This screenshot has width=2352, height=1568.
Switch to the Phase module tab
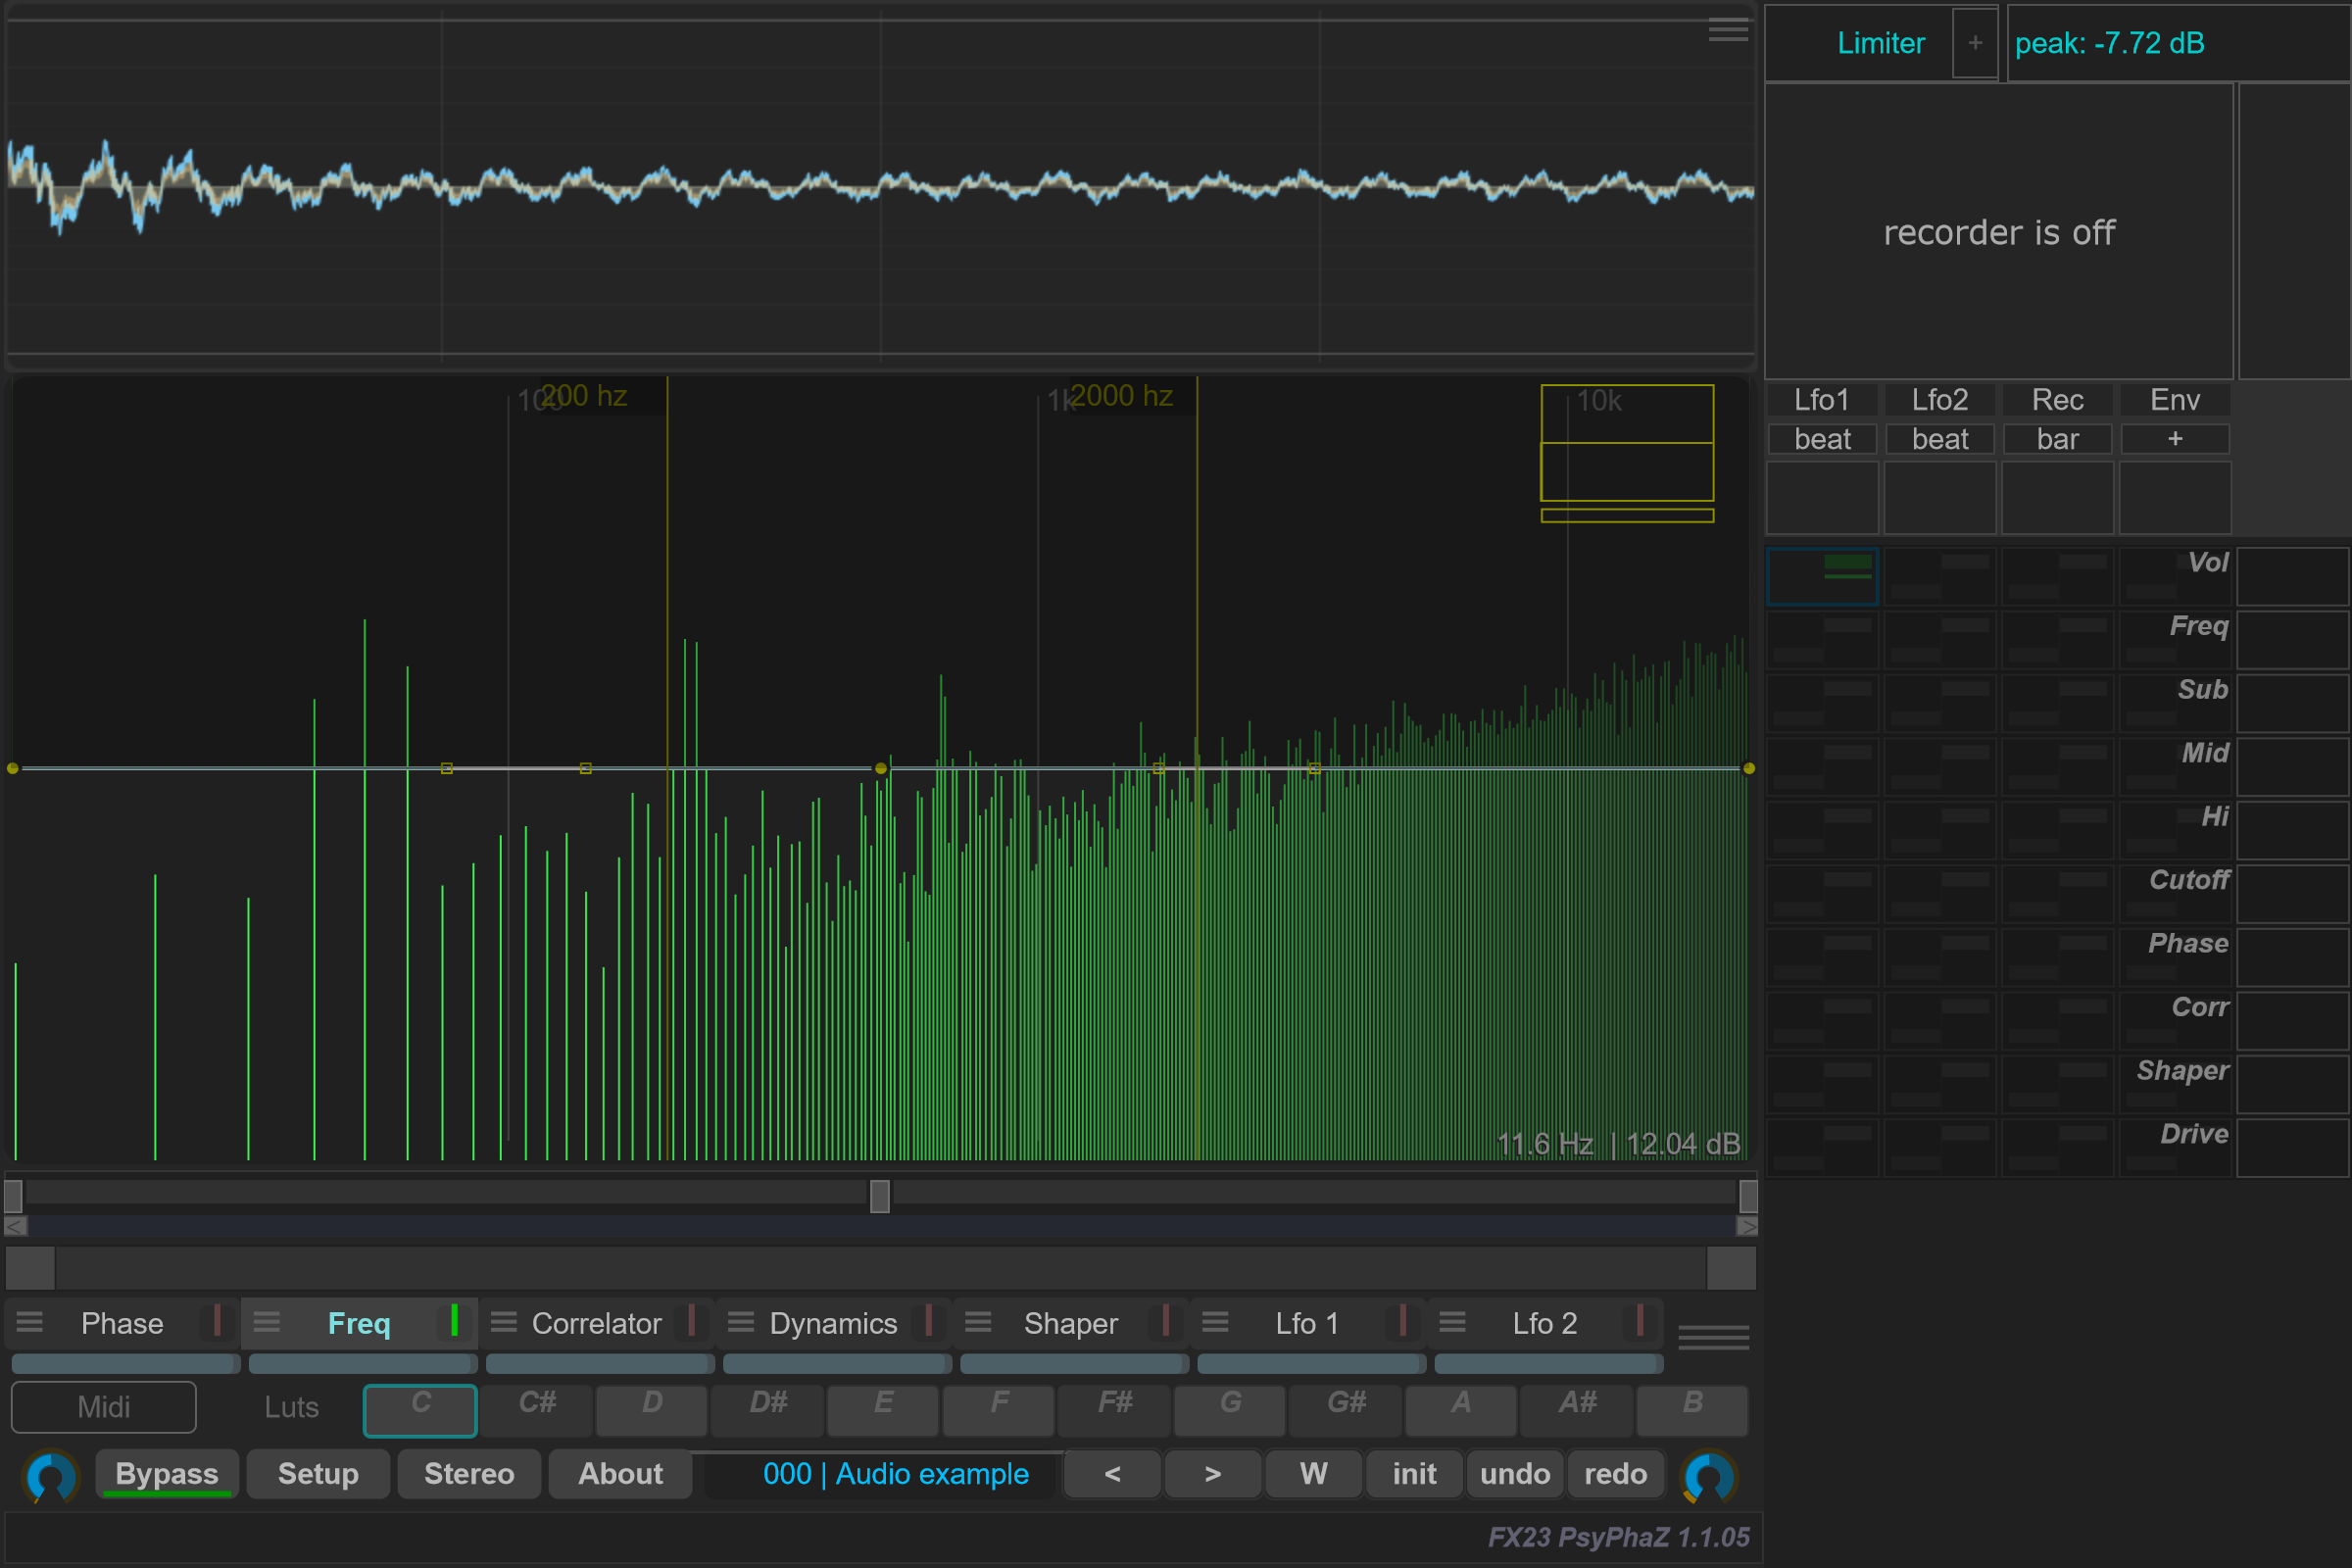coord(122,1323)
